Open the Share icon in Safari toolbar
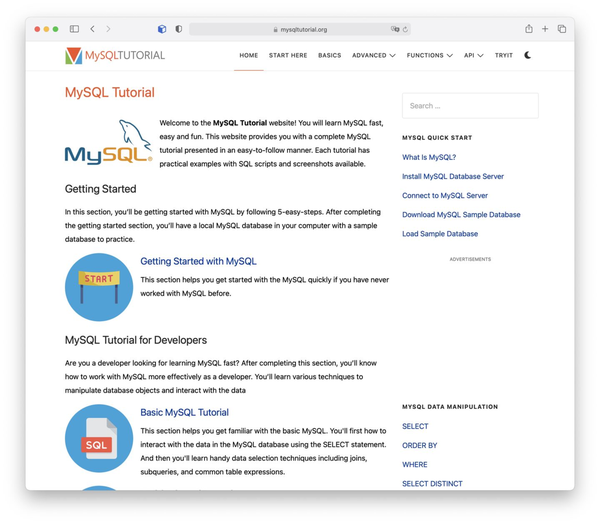 529,28
